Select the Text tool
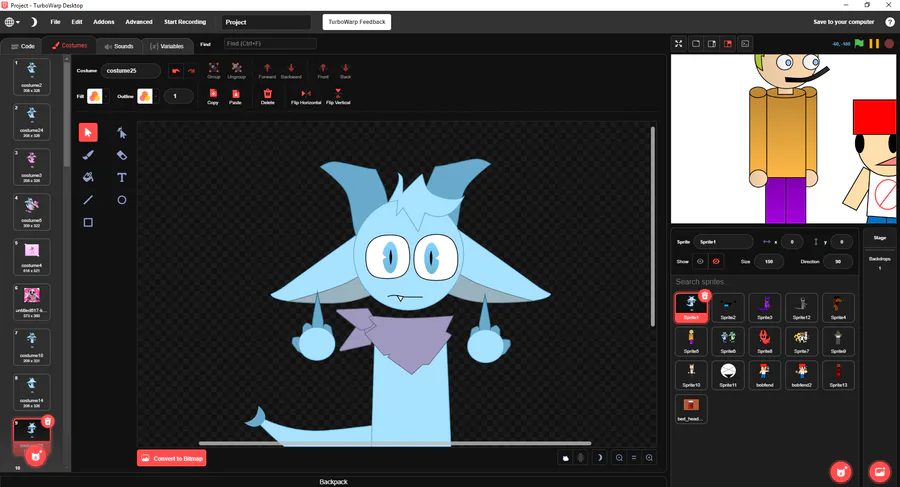 (122, 177)
